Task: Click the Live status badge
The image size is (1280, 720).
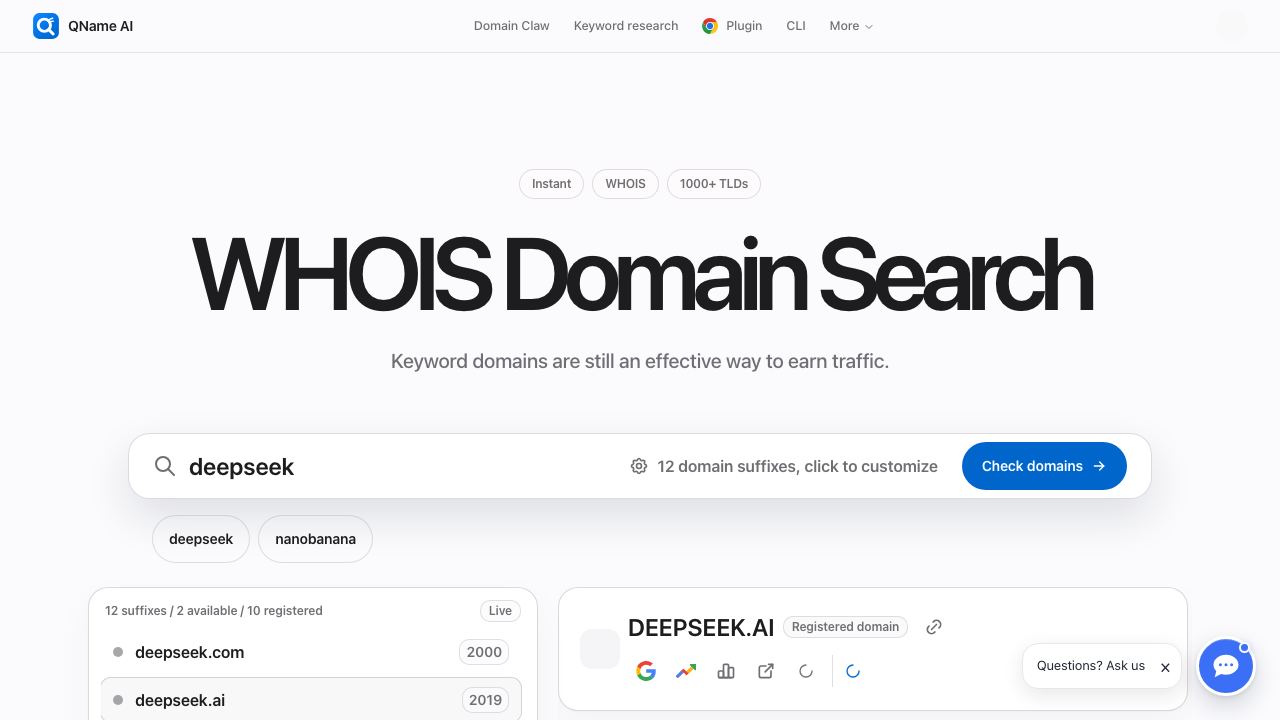Action: 500,611
